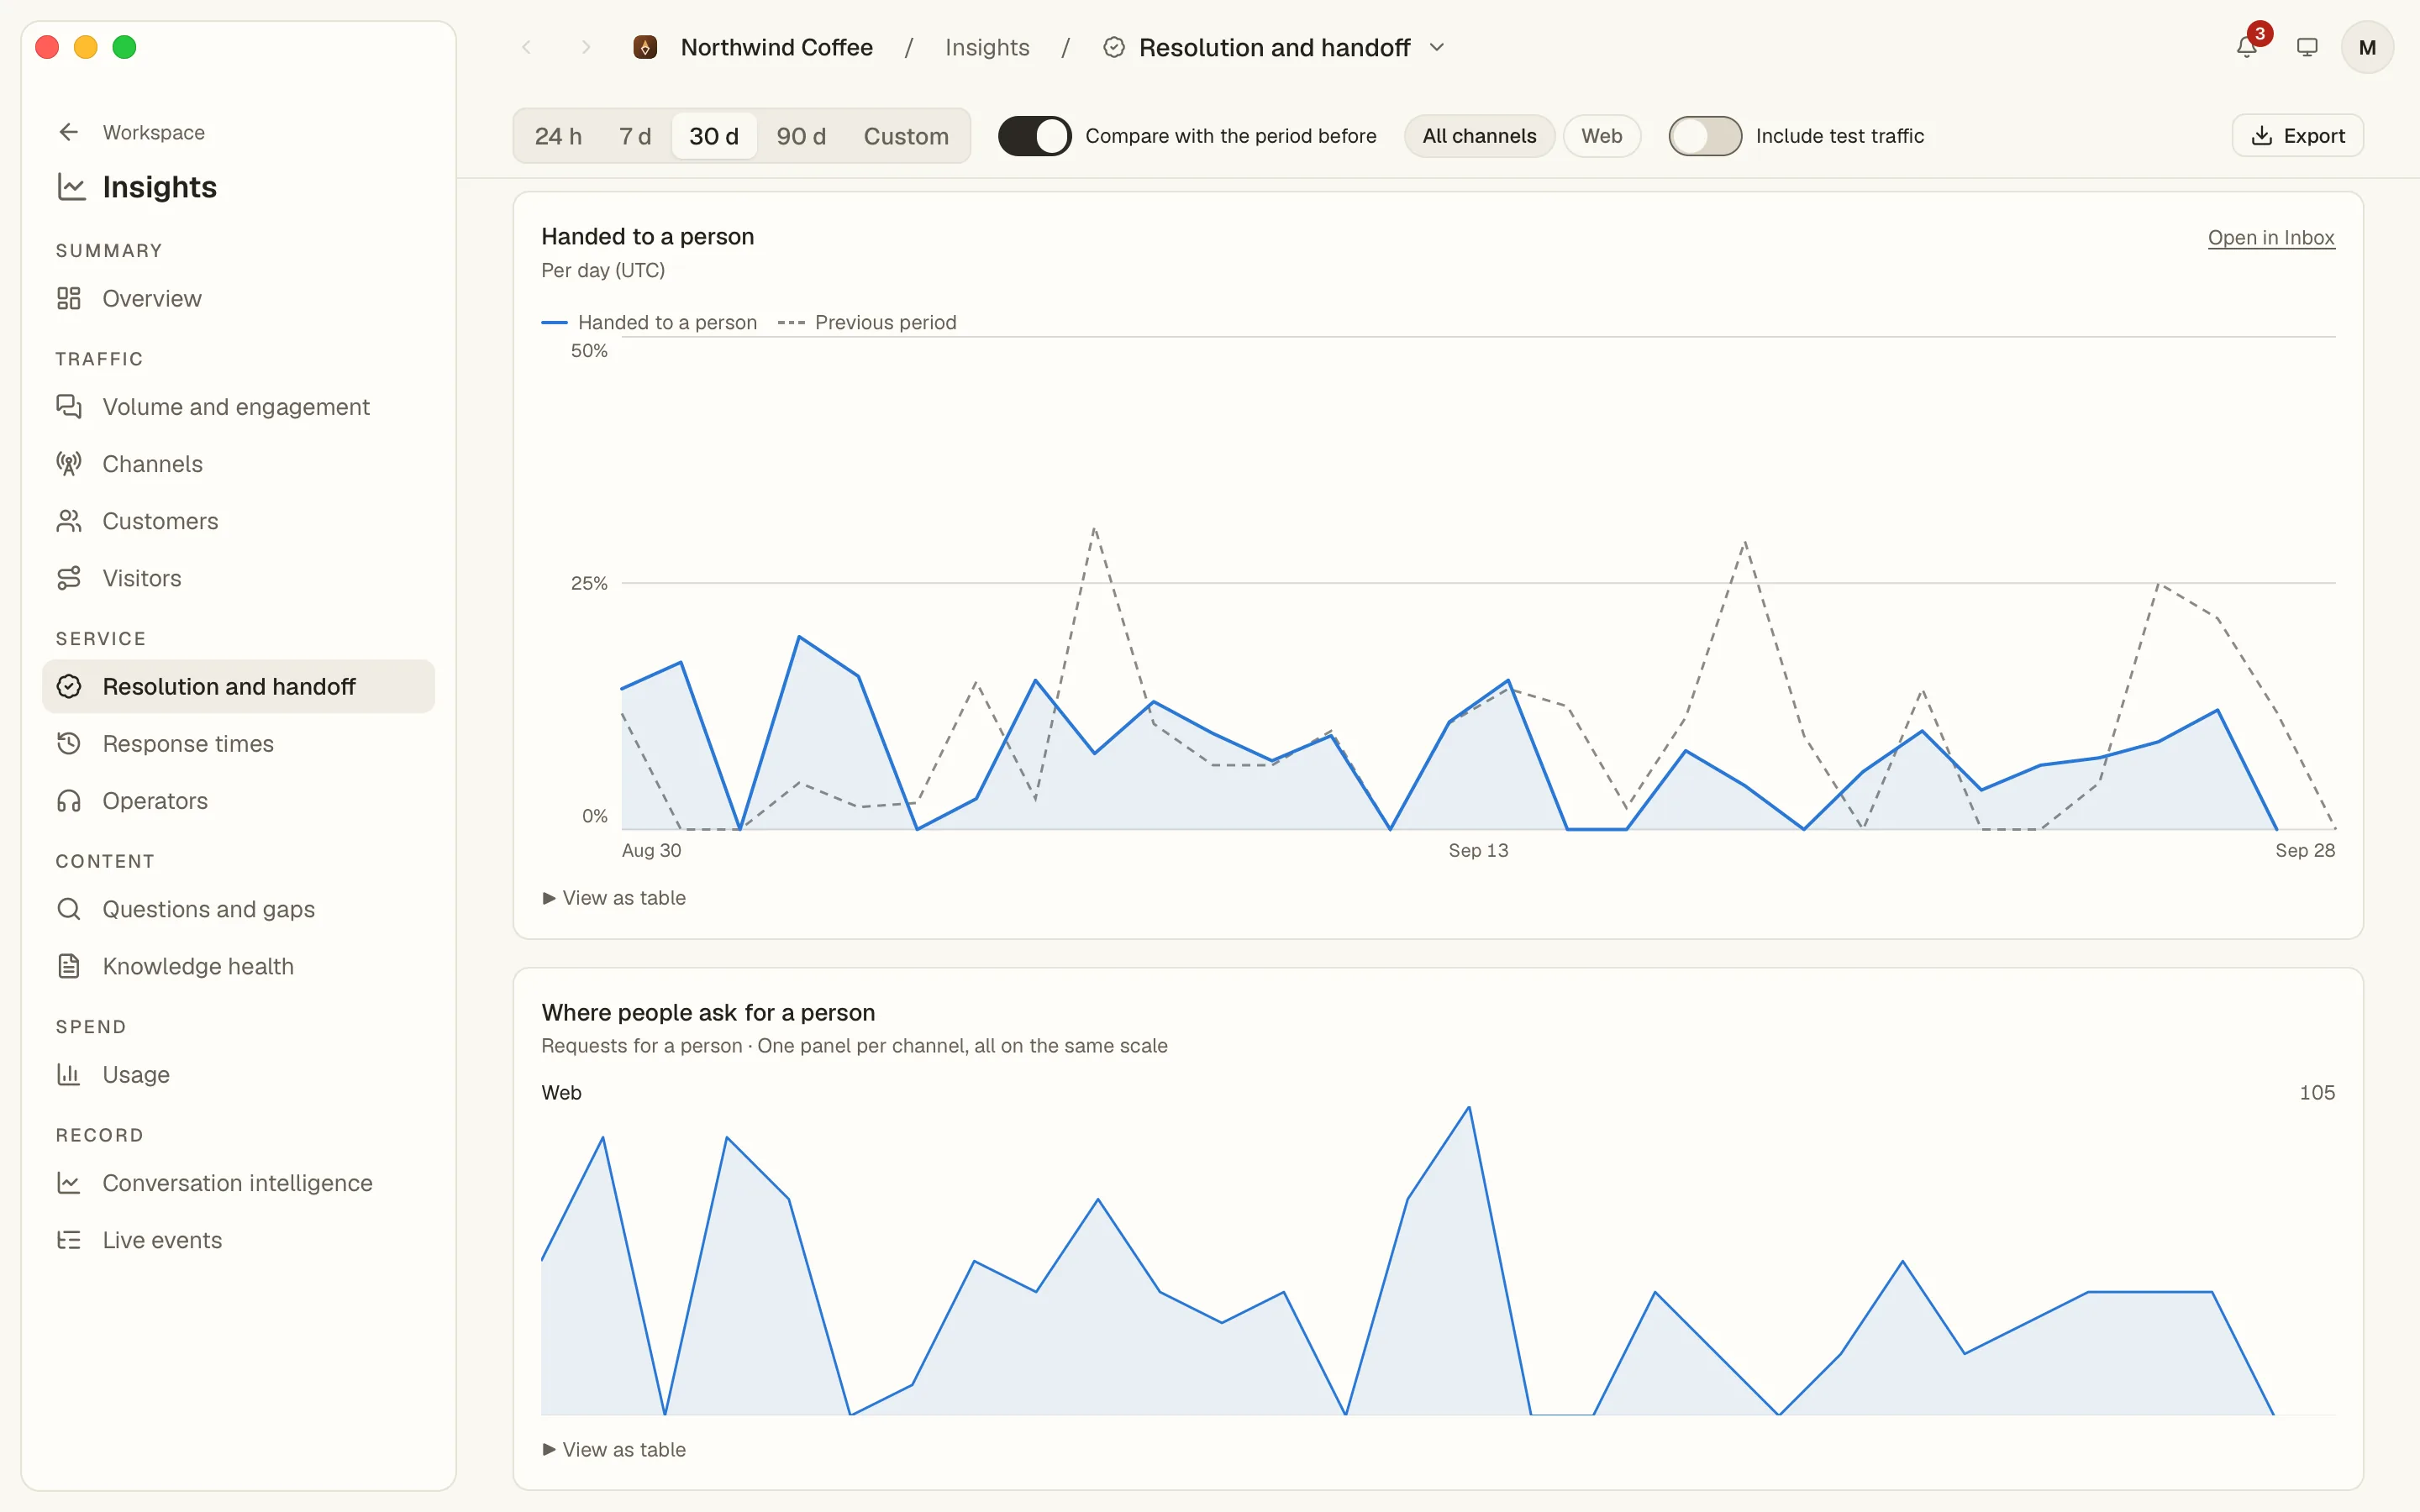Select the All channels filter chip
The image size is (2420, 1512).
click(x=1479, y=136)
